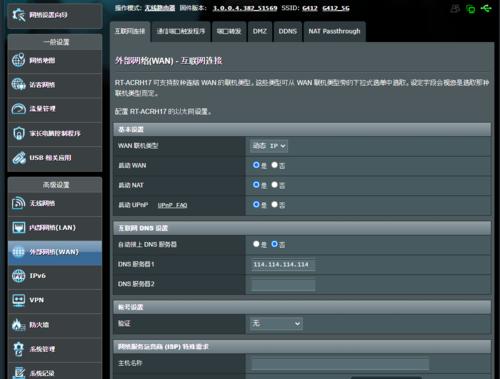The width and height of the screenshot is (500, 379).
Task: Open the 网络设置向导 quick setup wizard icon
Action: [18, 15]
